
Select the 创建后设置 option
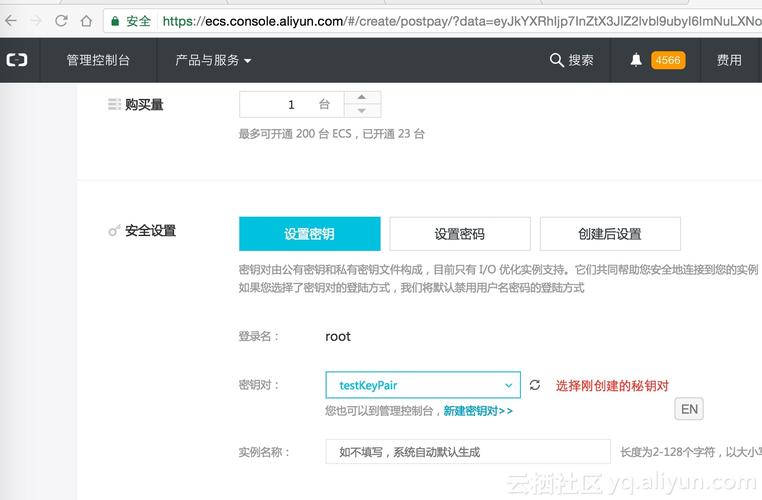point(610,234)
